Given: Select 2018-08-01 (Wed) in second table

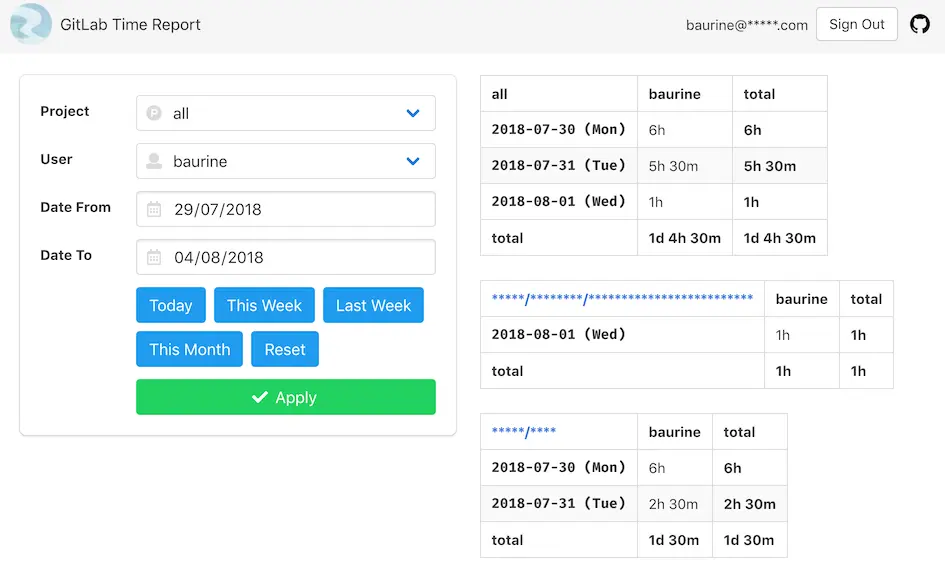Looking at the screenshot, I should [x=622, y=335].
